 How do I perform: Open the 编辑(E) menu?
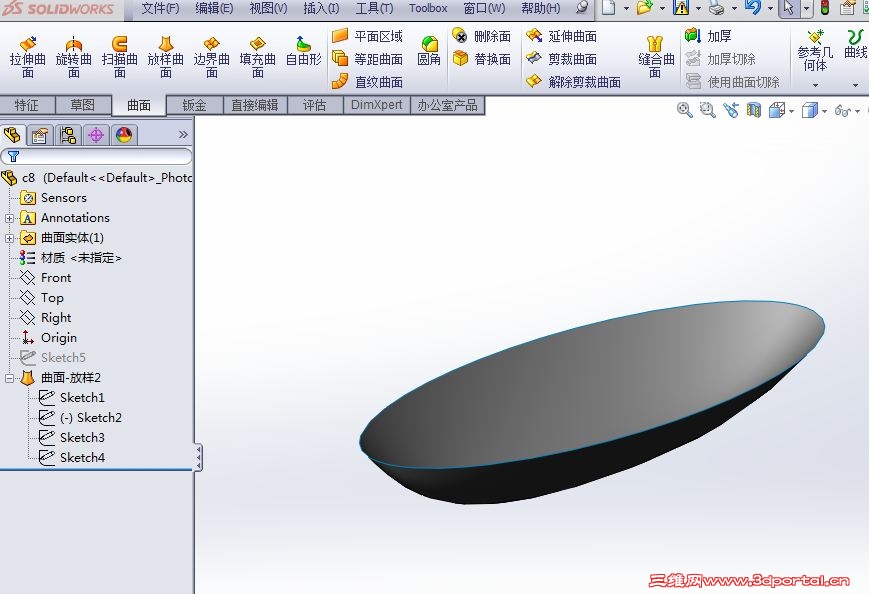coord(214,8)
